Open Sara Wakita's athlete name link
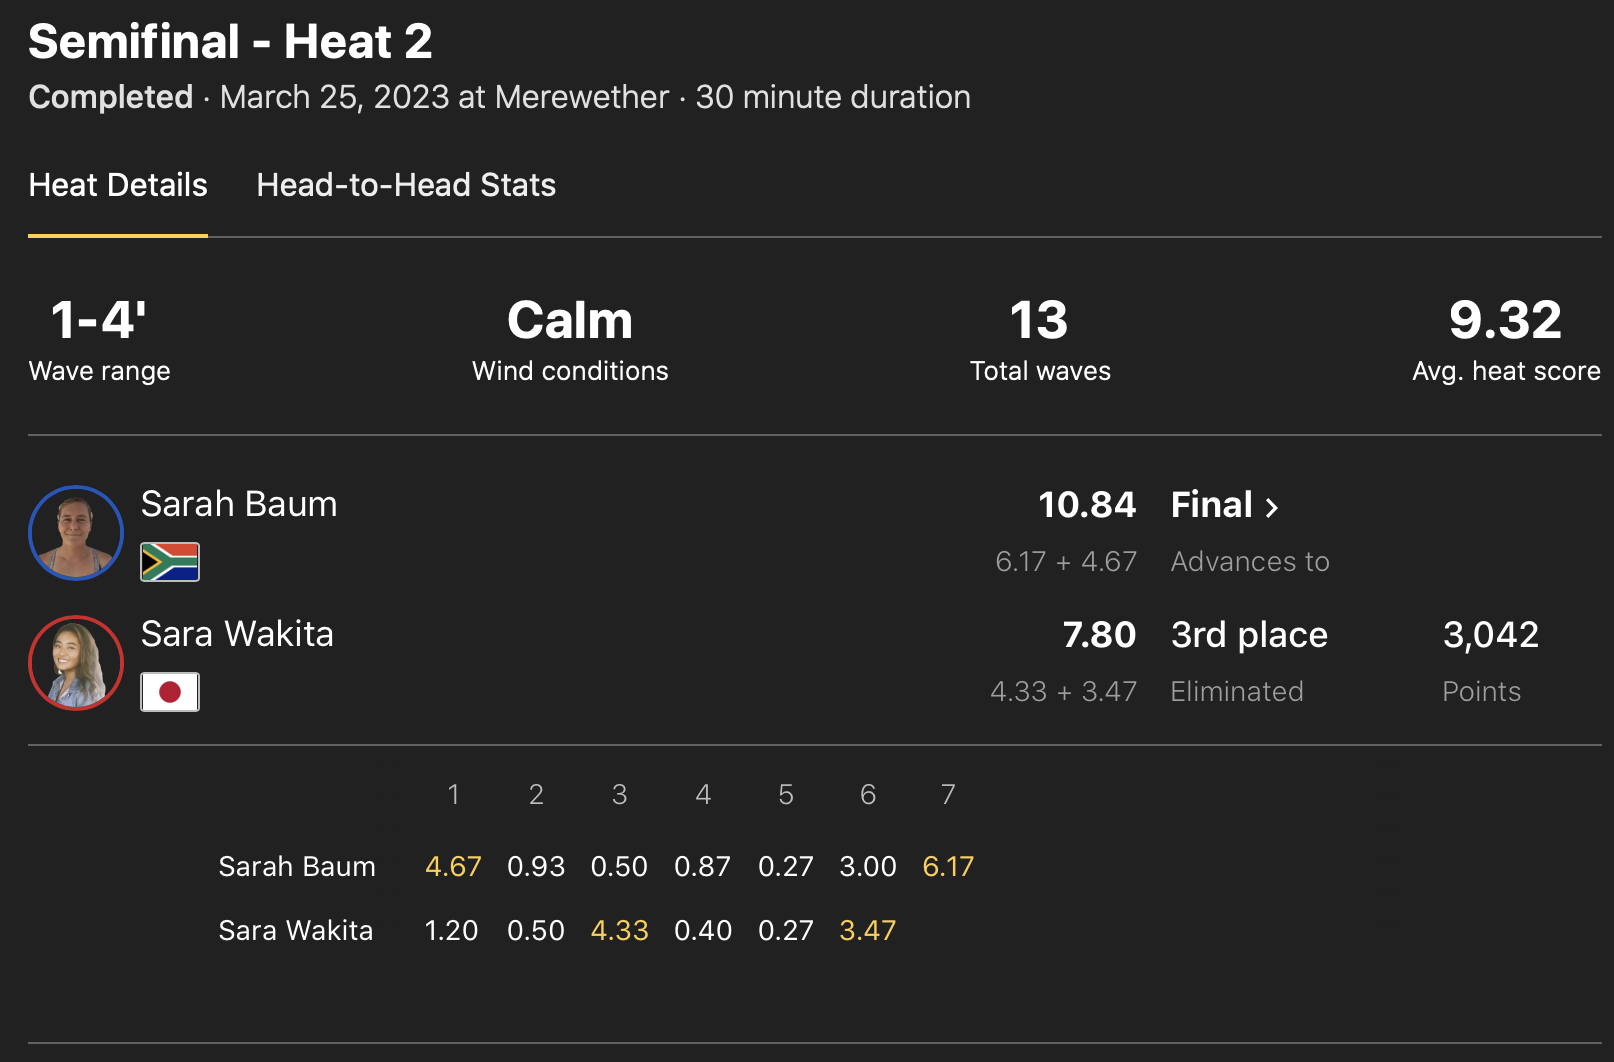The image size is (1614, 1062). (x=237, y=634)
